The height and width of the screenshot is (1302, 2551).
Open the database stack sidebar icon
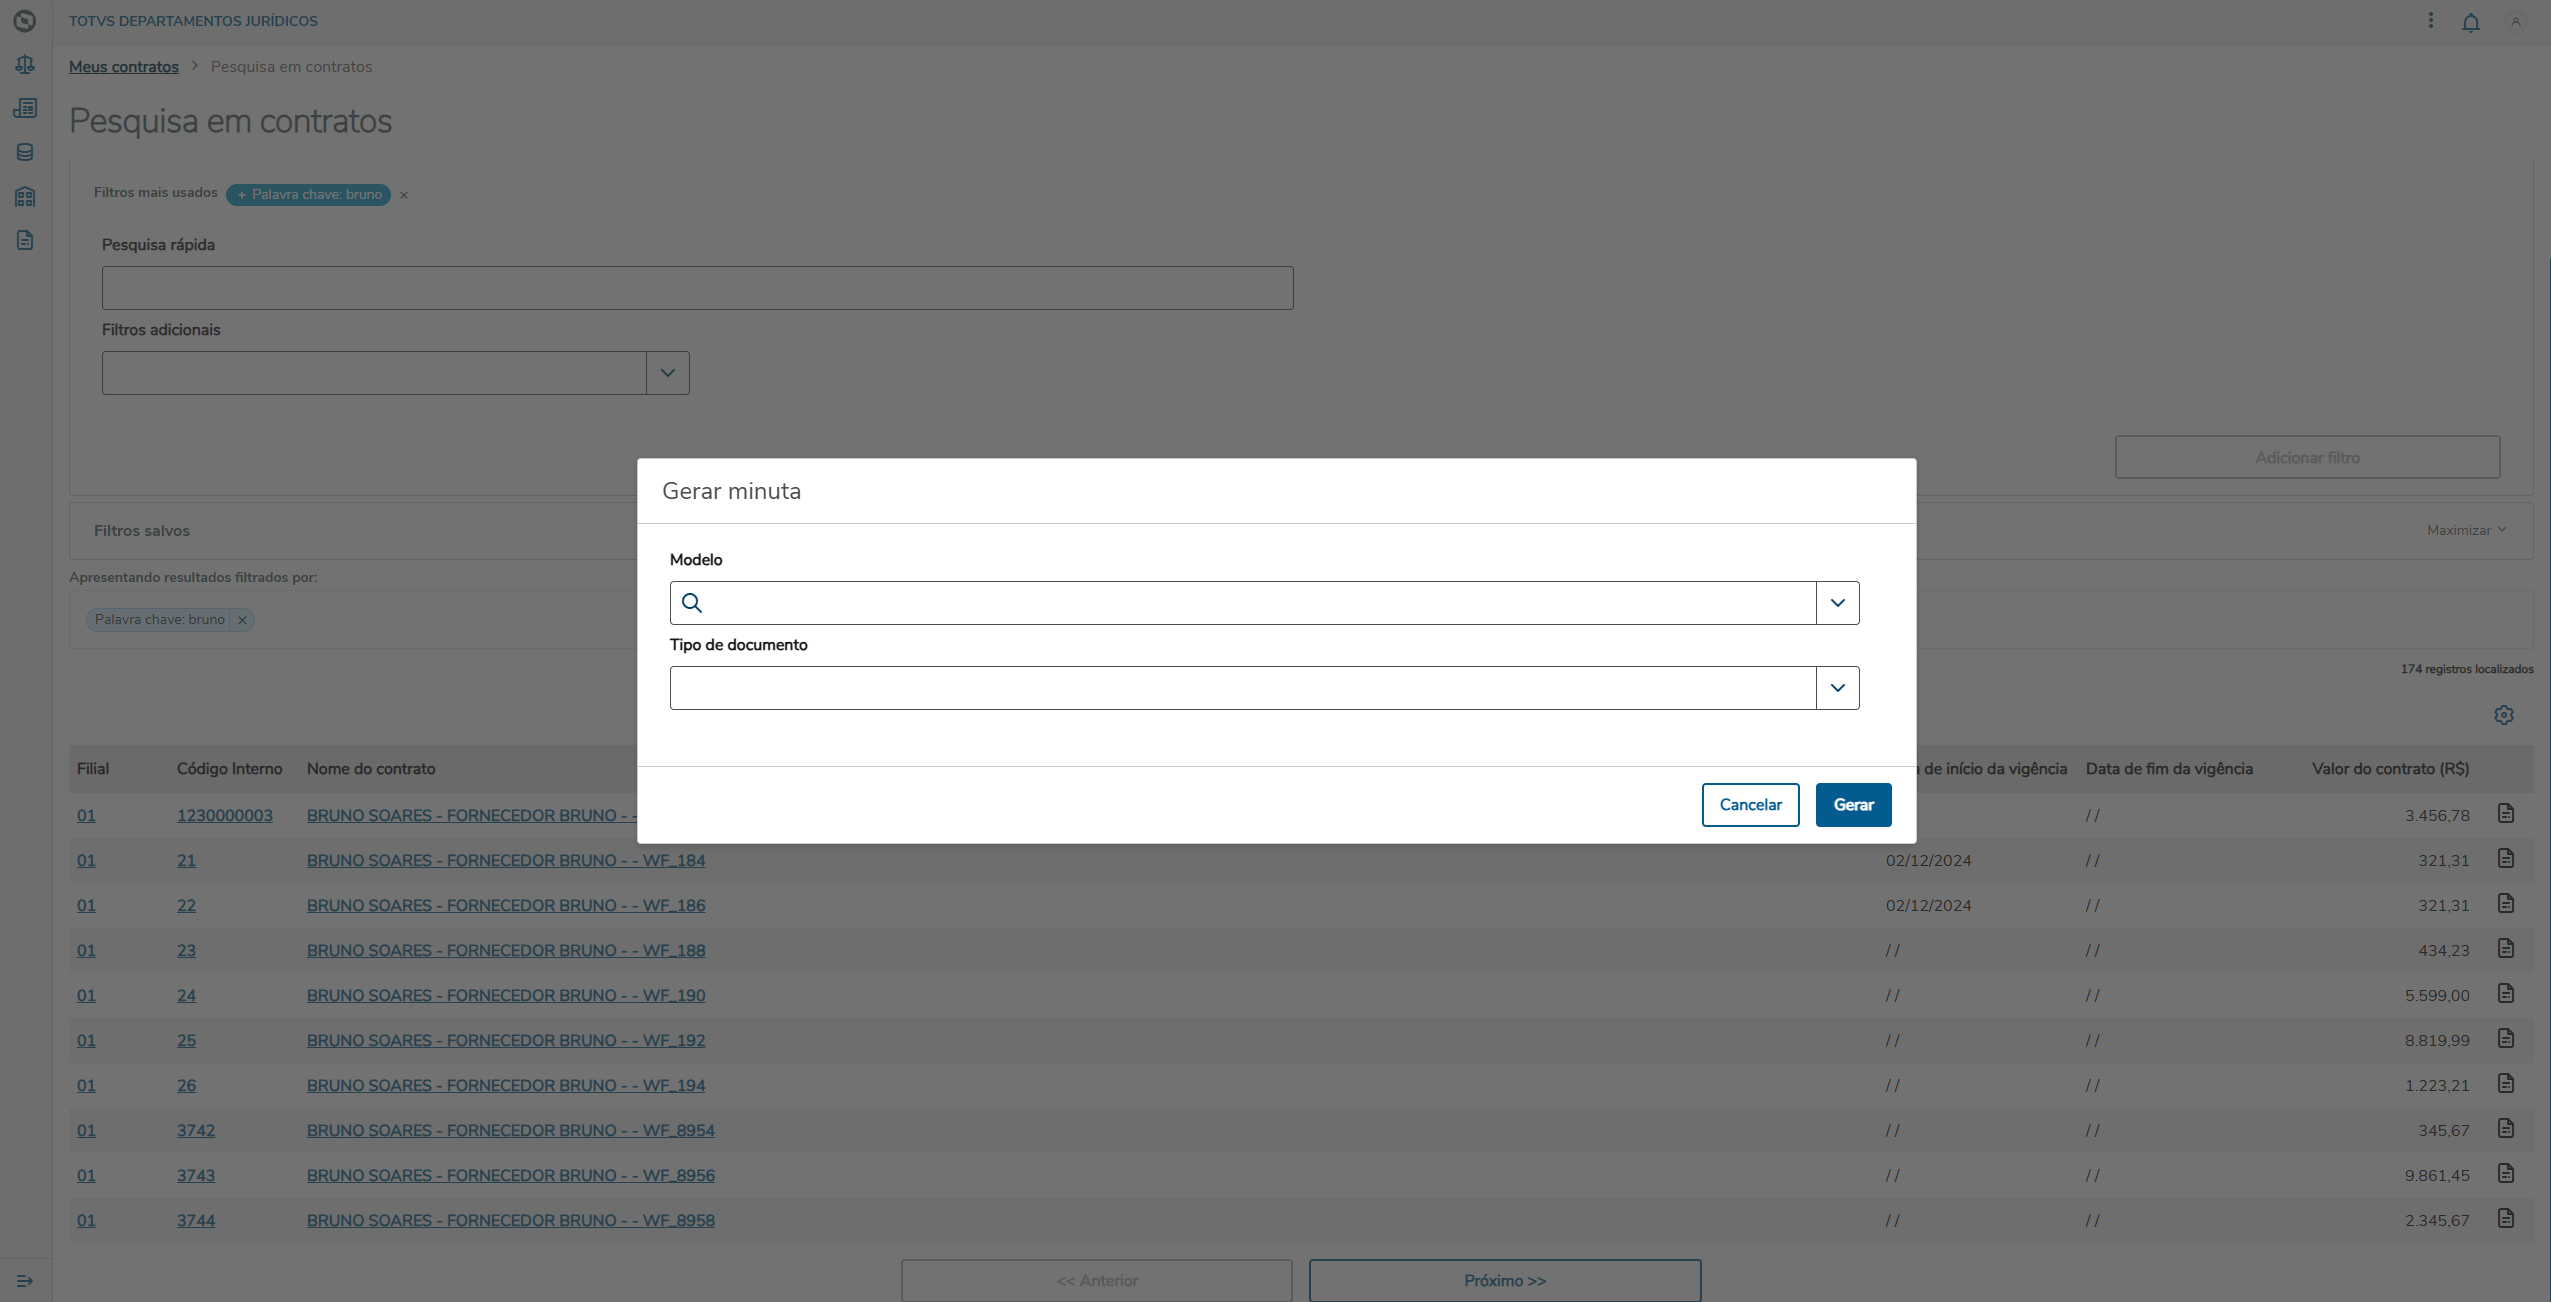[25, 152]
